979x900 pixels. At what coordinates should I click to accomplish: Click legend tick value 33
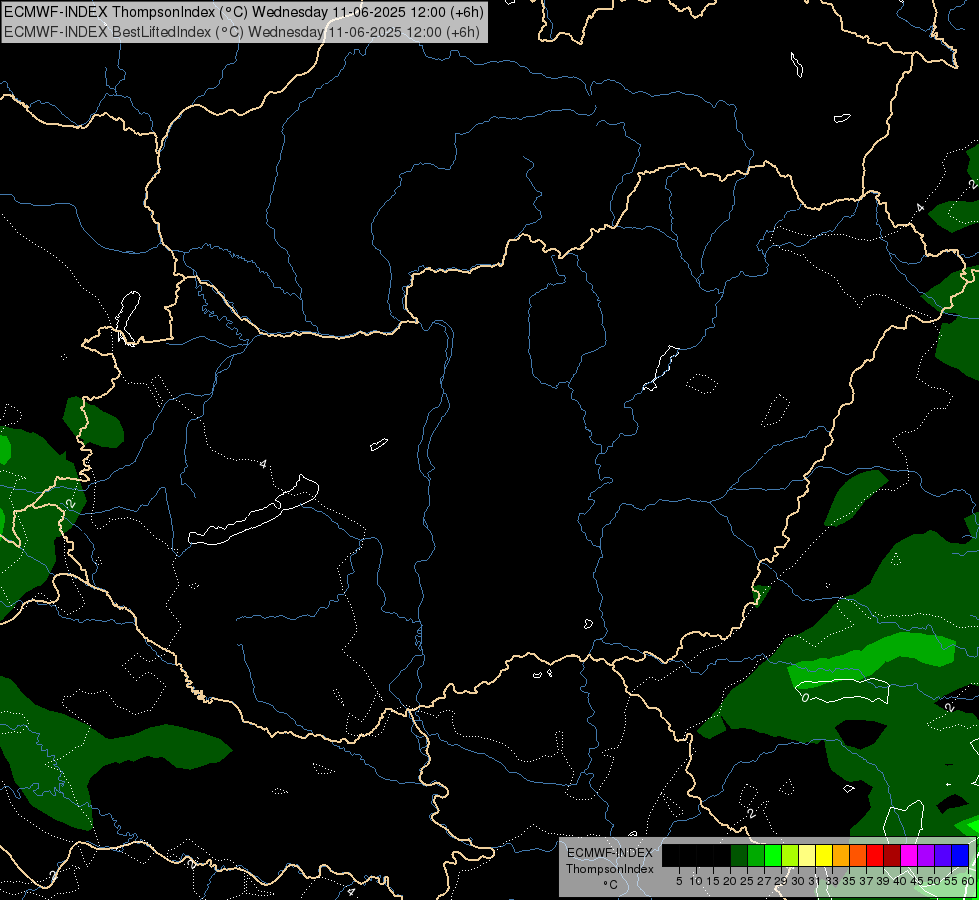click(832, 881)
